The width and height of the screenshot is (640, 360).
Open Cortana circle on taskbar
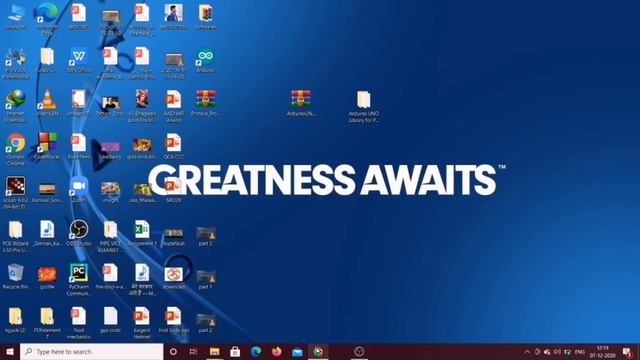(173, 351)
